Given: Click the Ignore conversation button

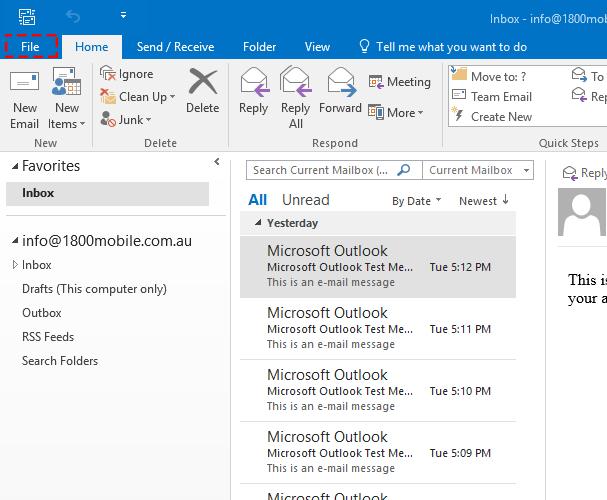Looking at the screenshot, I should 127,74.
